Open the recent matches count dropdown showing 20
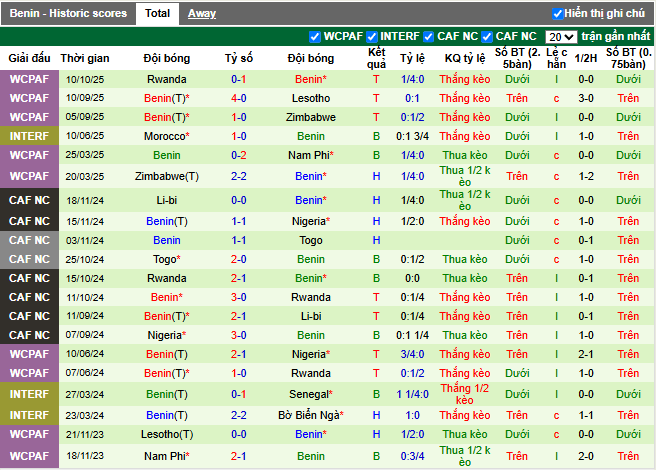656x470 pixels. 561,36
